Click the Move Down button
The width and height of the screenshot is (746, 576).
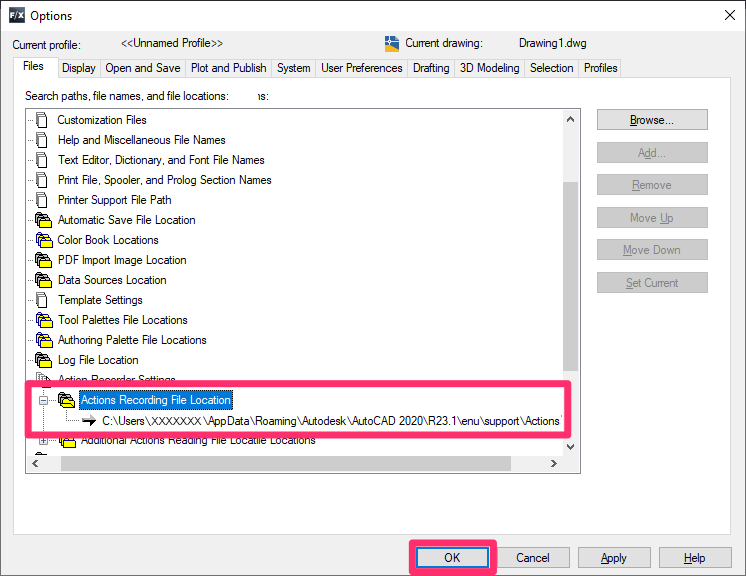tap(652, 250)
